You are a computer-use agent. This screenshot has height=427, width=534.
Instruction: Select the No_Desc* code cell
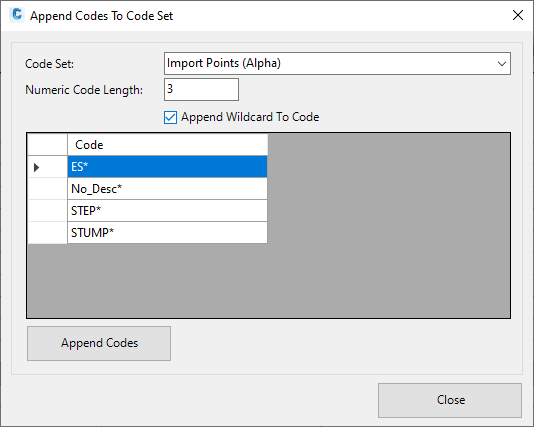(x=168, y=189)
